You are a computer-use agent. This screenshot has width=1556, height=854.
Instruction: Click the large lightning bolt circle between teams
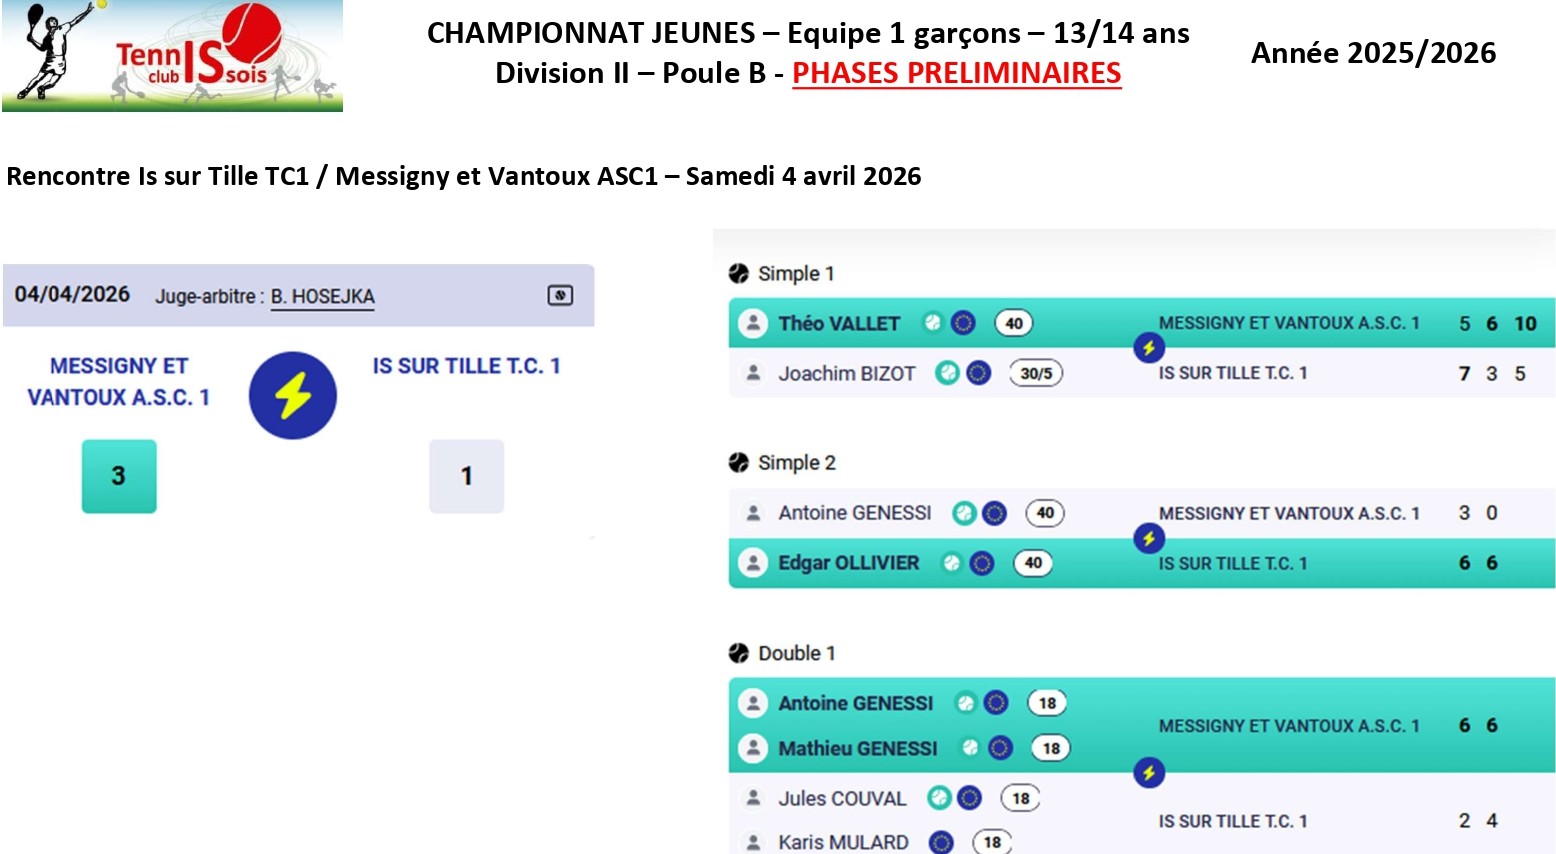coord(293,395)
